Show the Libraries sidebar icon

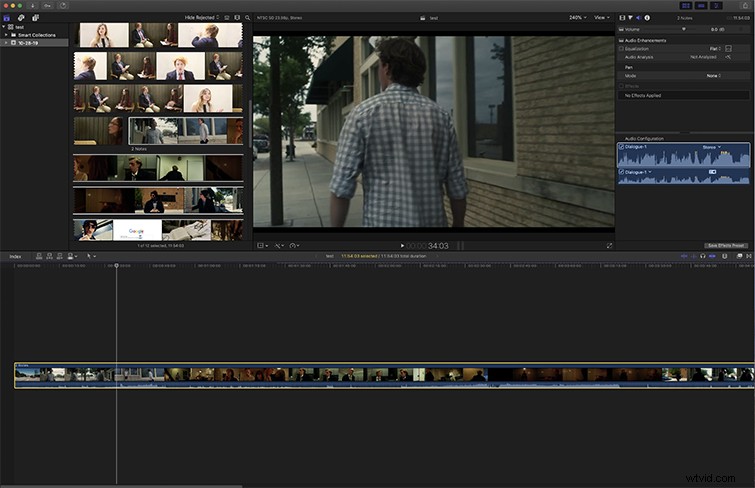(x=7, y=18)
